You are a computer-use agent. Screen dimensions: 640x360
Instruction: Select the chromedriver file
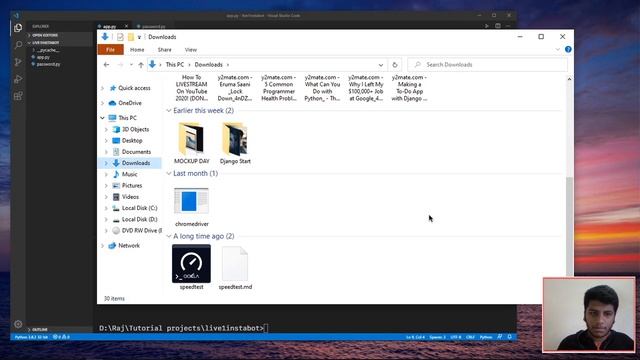pos(191,206)
